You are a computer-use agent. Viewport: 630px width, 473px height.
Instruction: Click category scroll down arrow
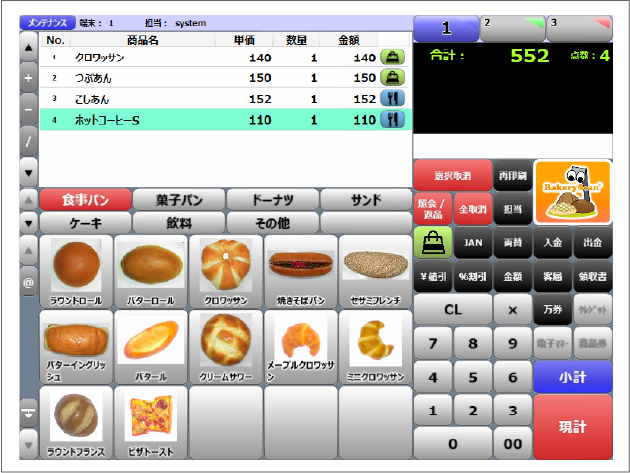pyautogui.click(x=29, y=223)
